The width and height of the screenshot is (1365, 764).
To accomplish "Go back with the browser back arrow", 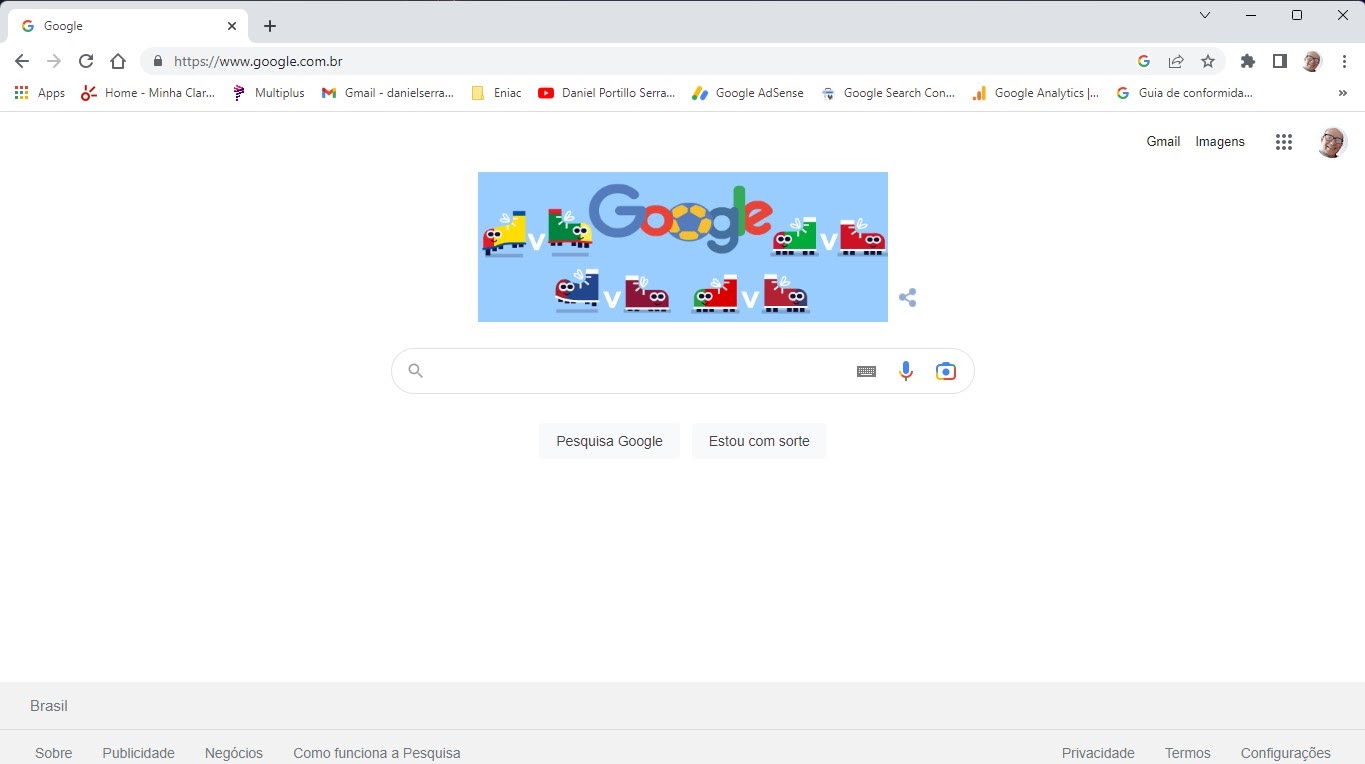I will tap(22, 61).
